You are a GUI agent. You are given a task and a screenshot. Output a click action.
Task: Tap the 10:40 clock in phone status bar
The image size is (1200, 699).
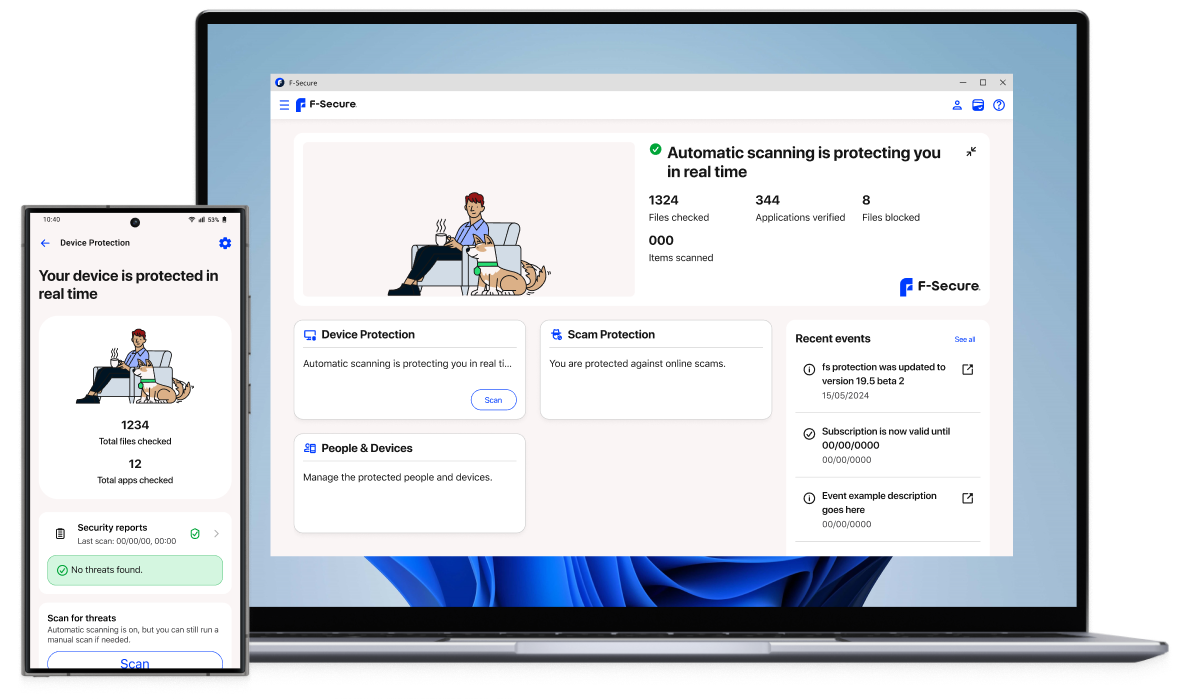(x=52, y=219)
